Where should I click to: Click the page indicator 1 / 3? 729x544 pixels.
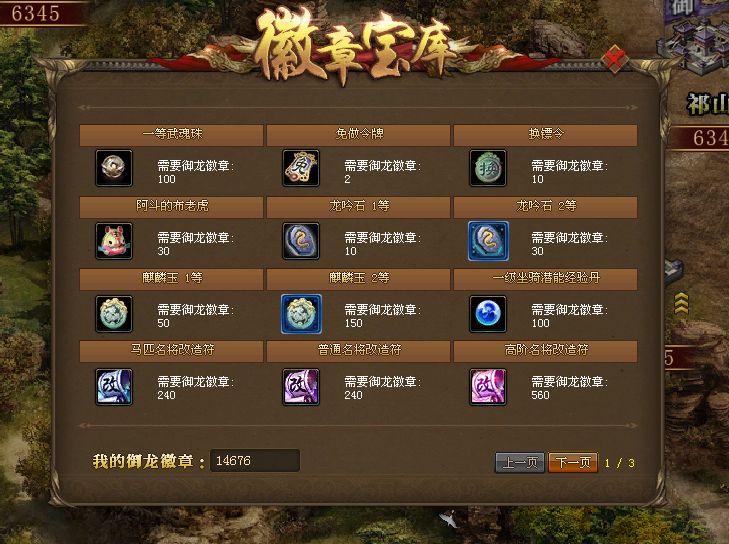pos(619,463)
